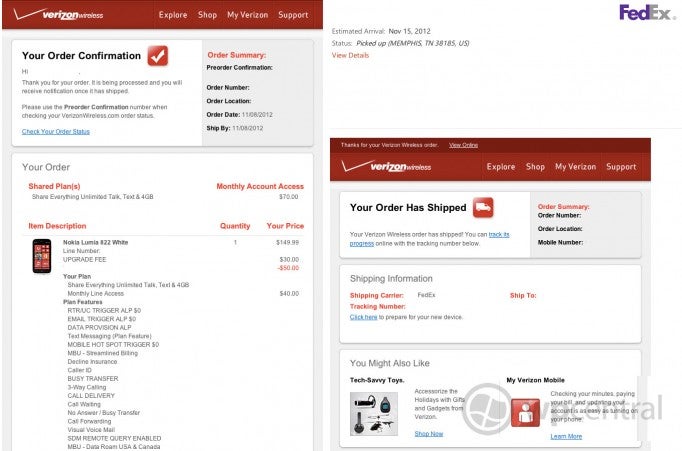This screenshot has width=682, height=451.
Task: Open Support in the shipped email header
Action: [621, 167]
